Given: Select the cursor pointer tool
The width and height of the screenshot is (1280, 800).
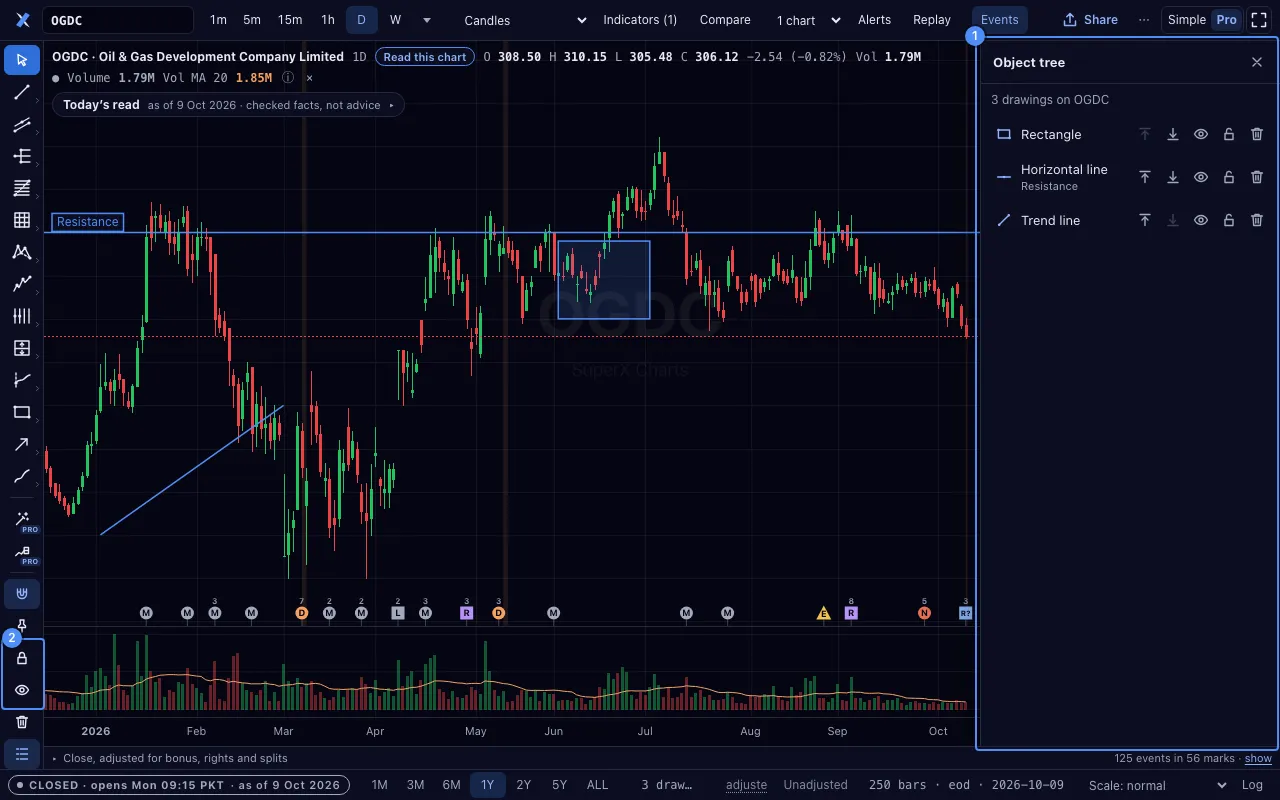Looking at the screenshot, I should 22,60.
